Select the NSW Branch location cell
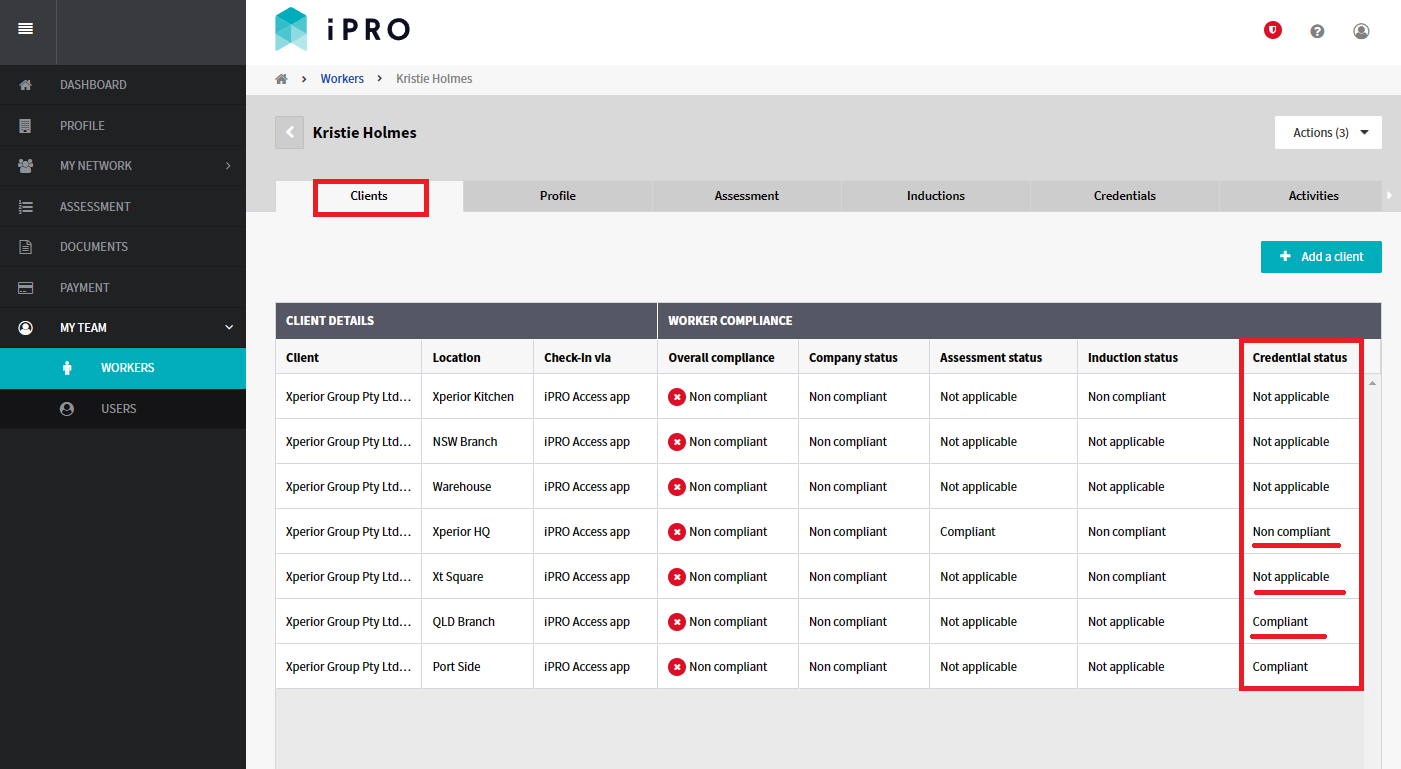Screen dimensions: 1401x769 coord(478,442)
